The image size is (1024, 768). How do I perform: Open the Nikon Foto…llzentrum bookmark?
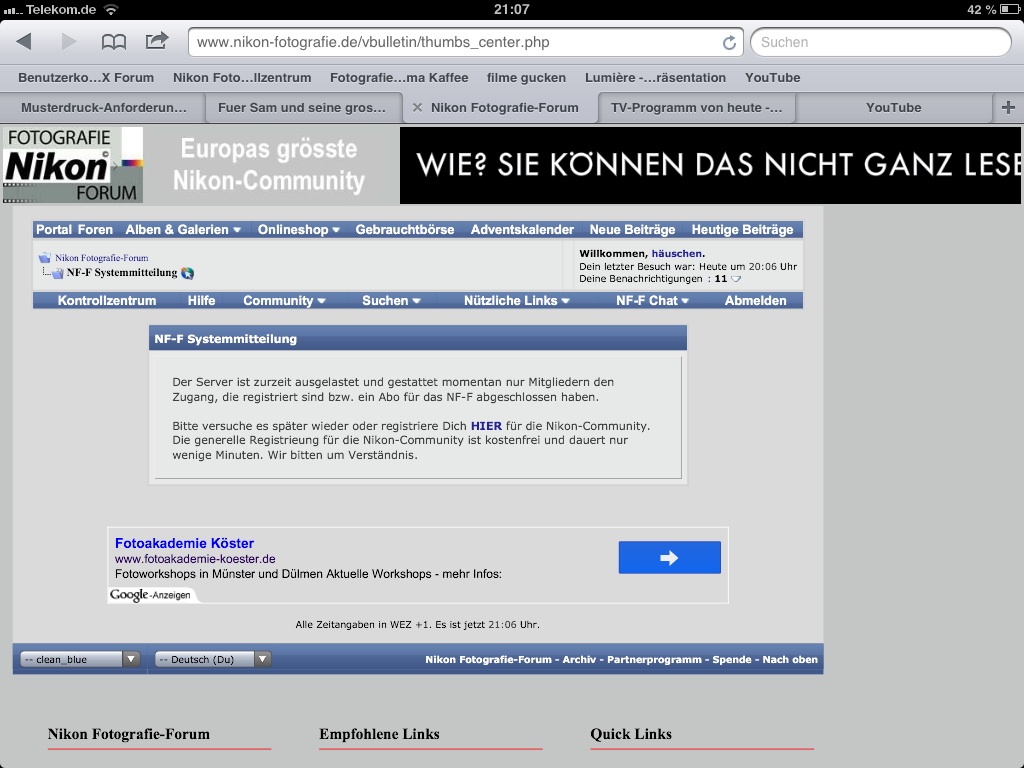tap(242, 78)
